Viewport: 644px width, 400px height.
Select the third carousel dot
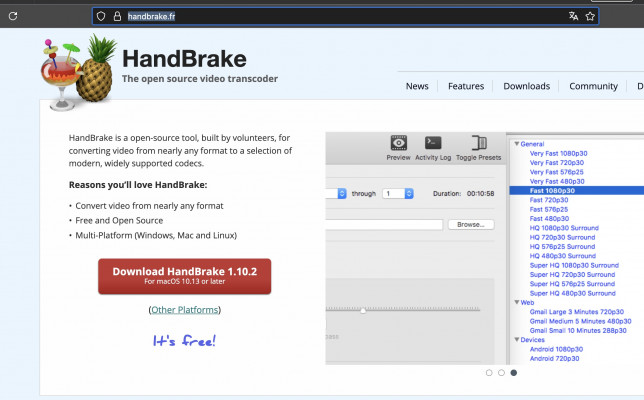[x=514, y=372]
